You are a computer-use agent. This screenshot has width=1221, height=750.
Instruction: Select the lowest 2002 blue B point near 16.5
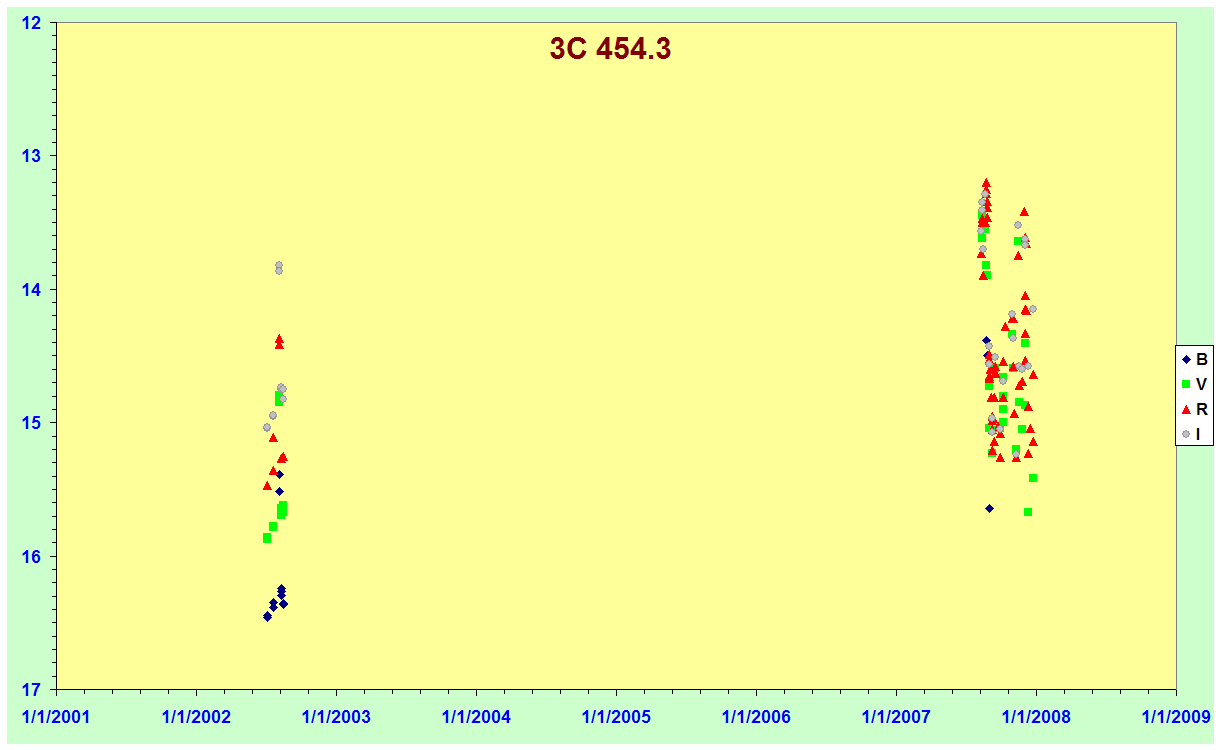pyautogui.click(x=267, y=616)
